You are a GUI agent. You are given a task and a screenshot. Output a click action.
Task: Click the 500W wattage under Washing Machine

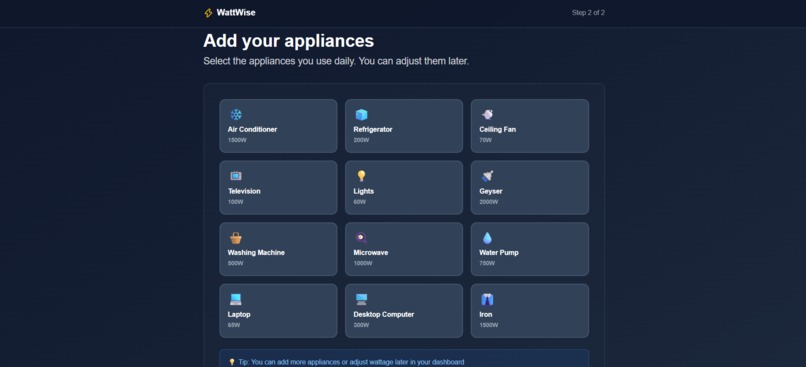tap(235, 264)
